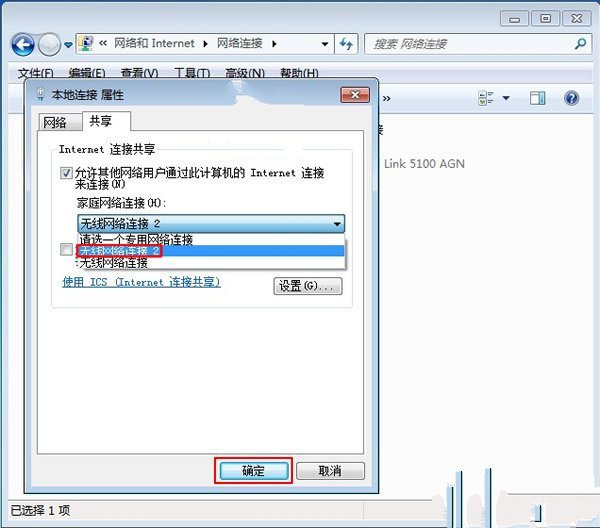
Task: Click the network icon in address bar
Action: [86, 43]
